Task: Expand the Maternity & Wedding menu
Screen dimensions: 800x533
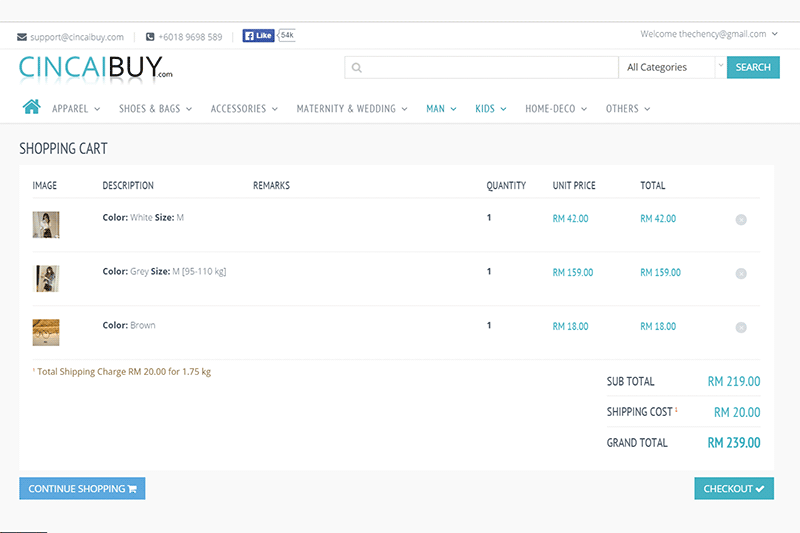Action: (352, 109)
